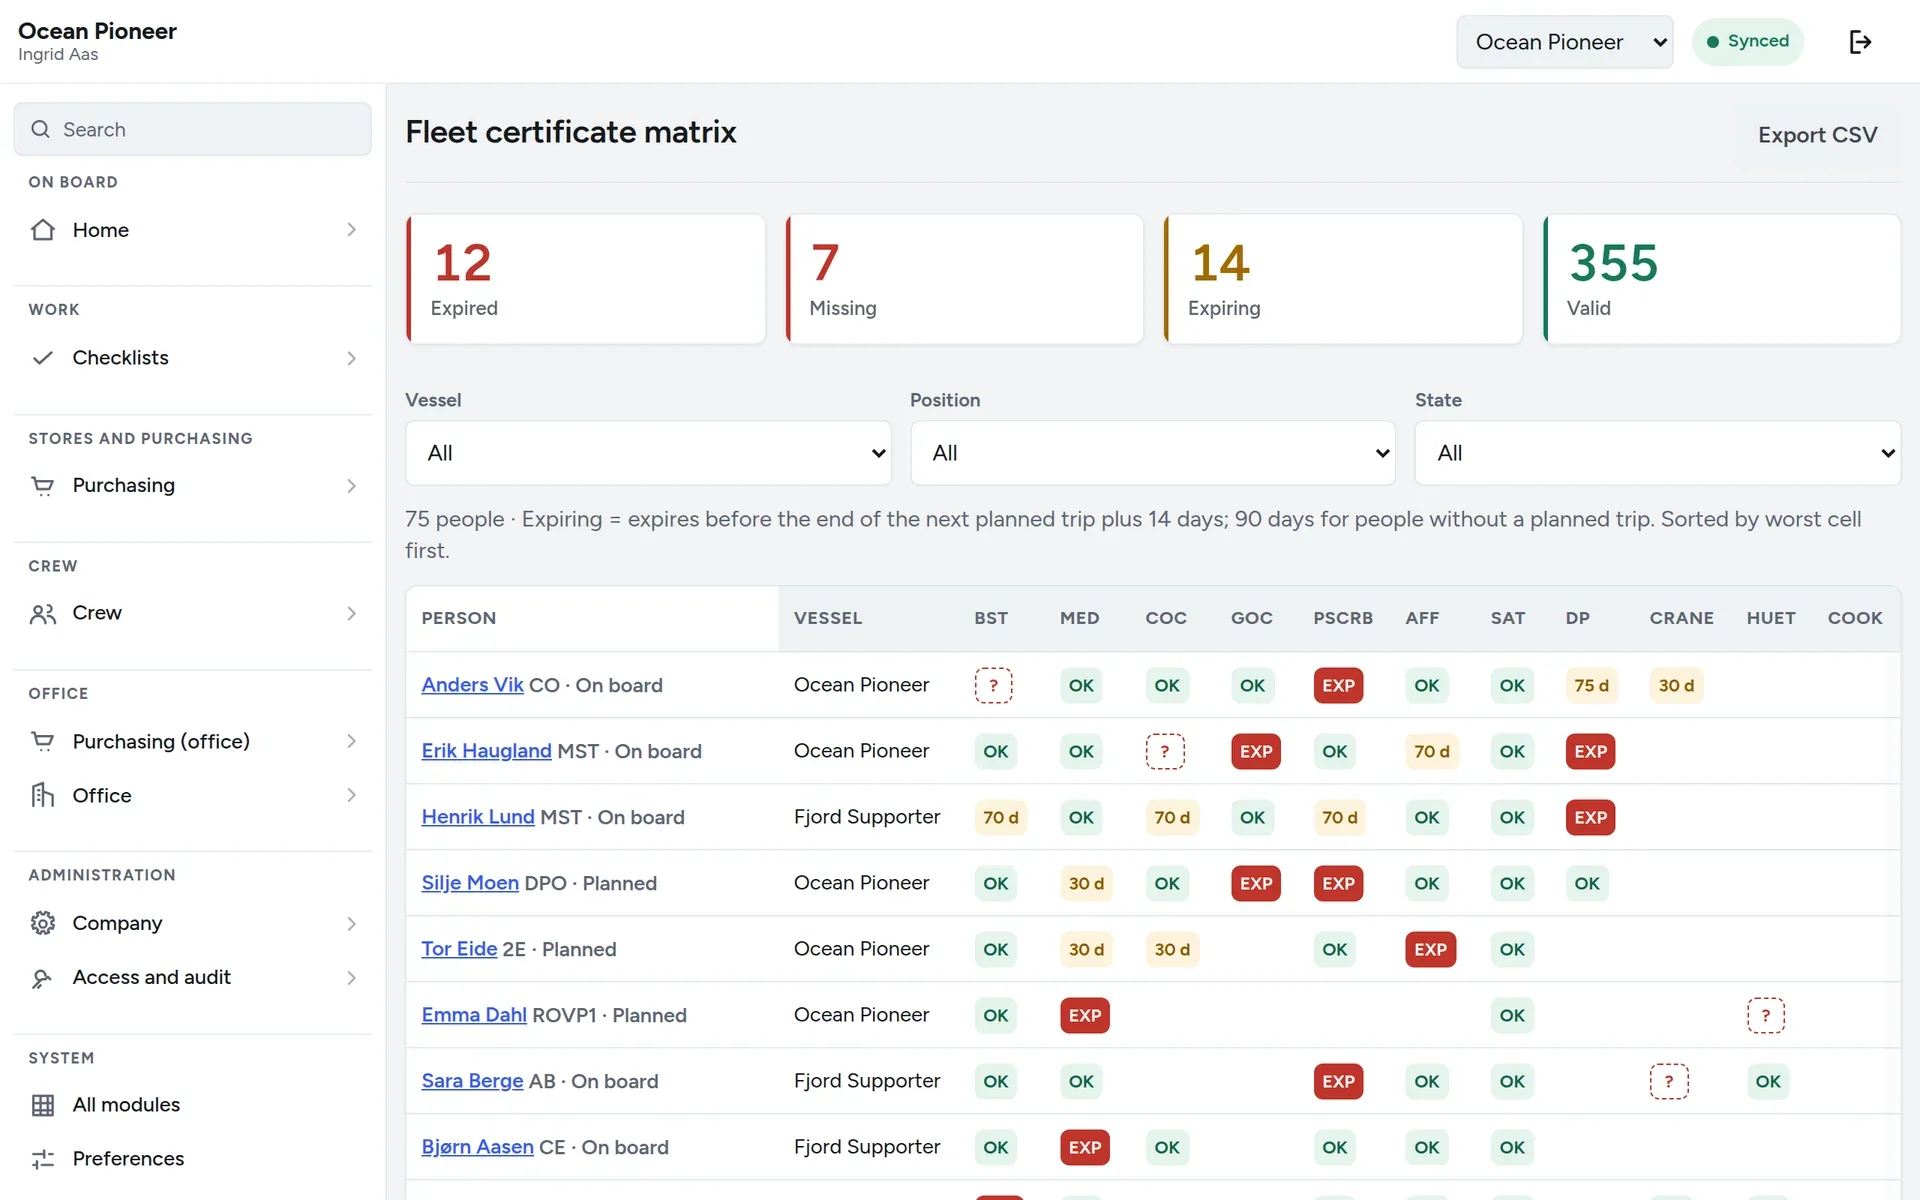Open Anders Vik's profile link
1920x1200 pixels.
(x=472, y=685)
